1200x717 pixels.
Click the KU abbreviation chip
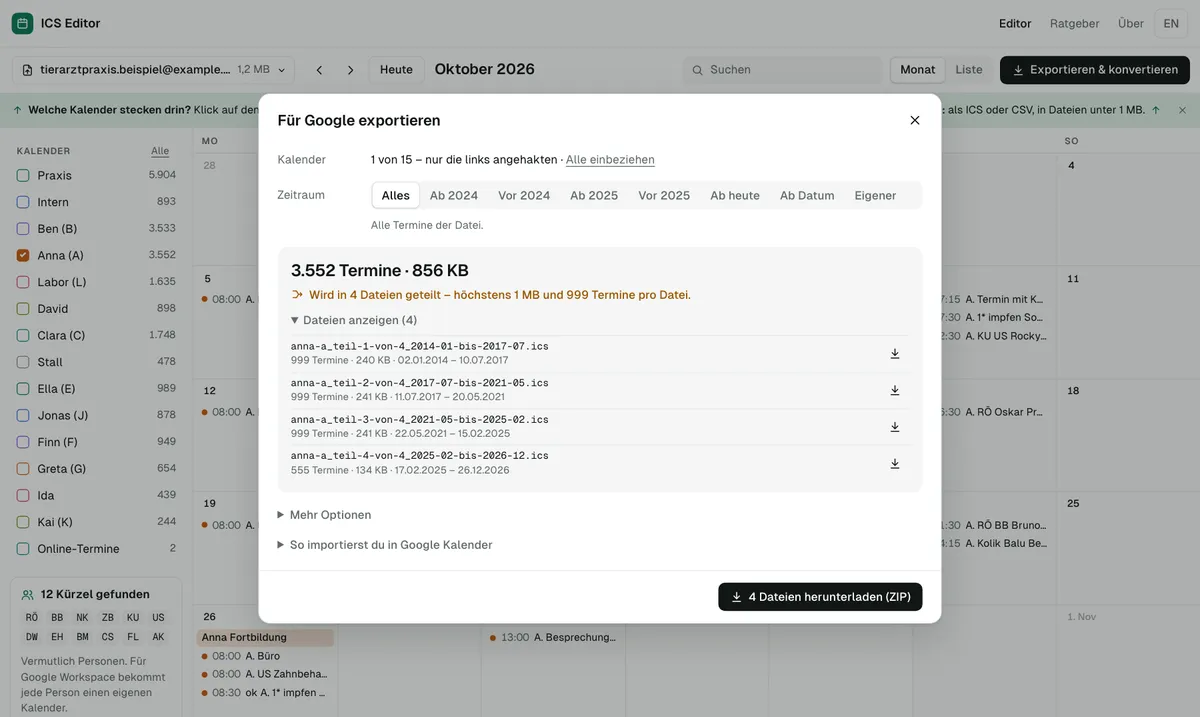[x=133, y=618]
